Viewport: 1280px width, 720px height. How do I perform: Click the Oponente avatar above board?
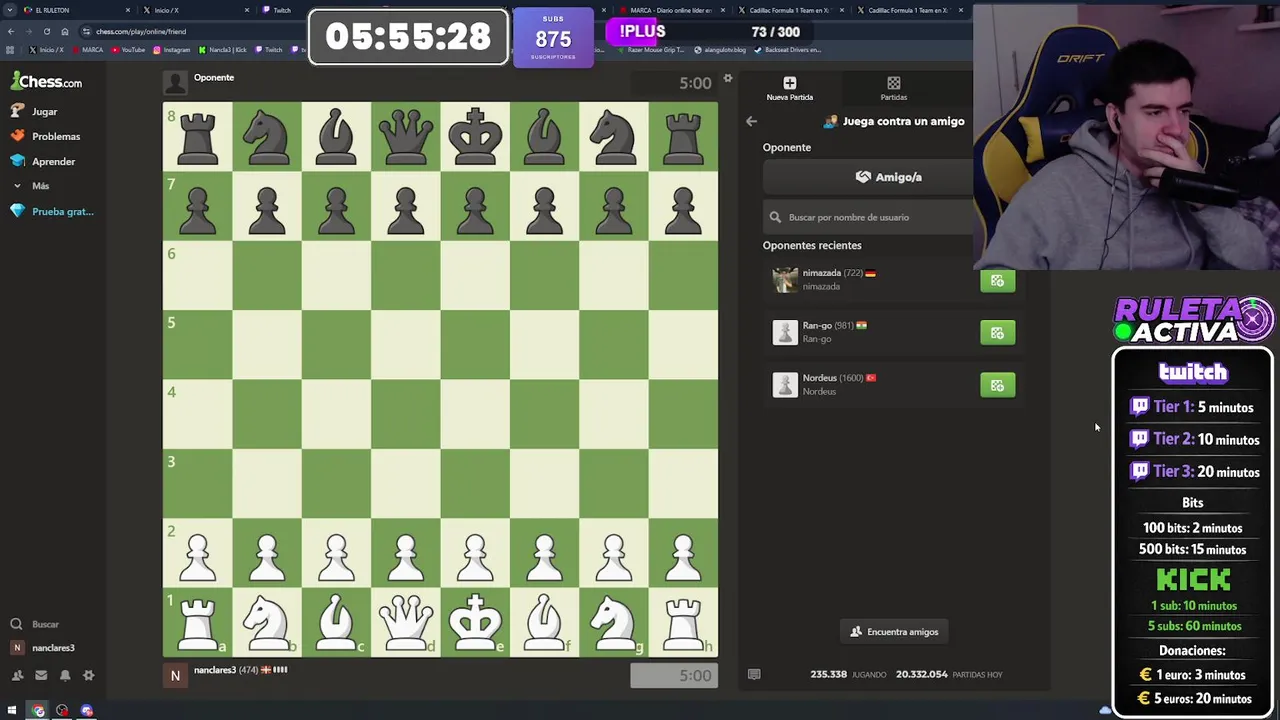coord(175,82)
